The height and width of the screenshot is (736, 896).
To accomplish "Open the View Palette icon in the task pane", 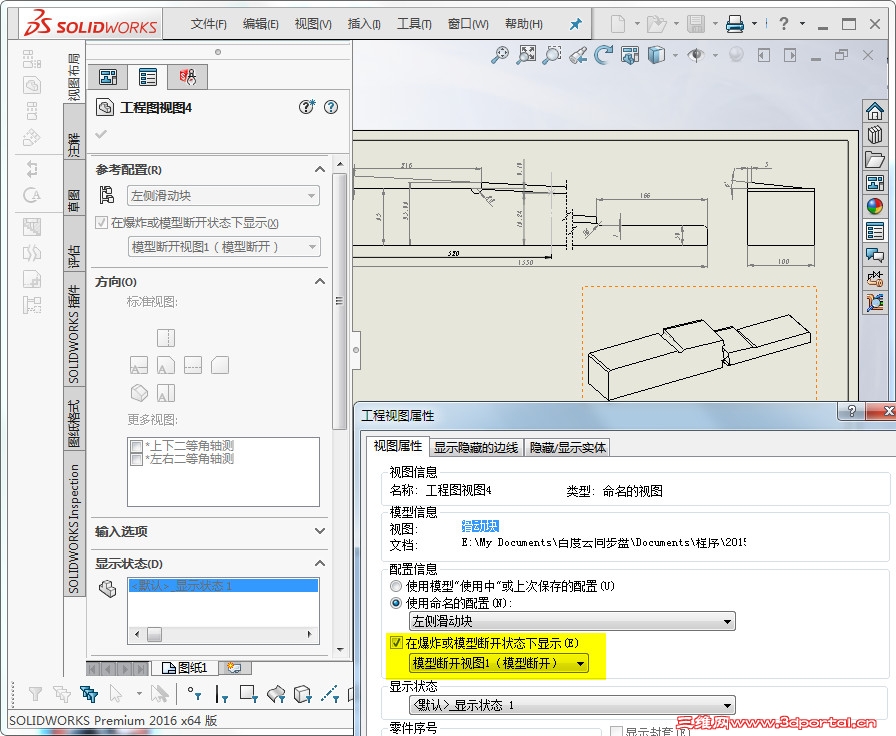I will coord(874,183).
